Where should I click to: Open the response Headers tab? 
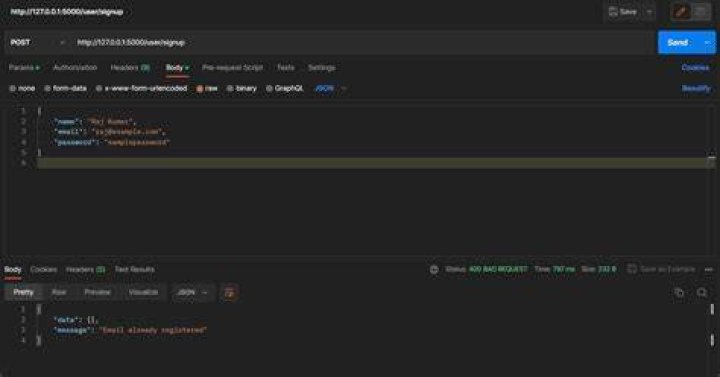pyautogui.click(x=85, y=270)
